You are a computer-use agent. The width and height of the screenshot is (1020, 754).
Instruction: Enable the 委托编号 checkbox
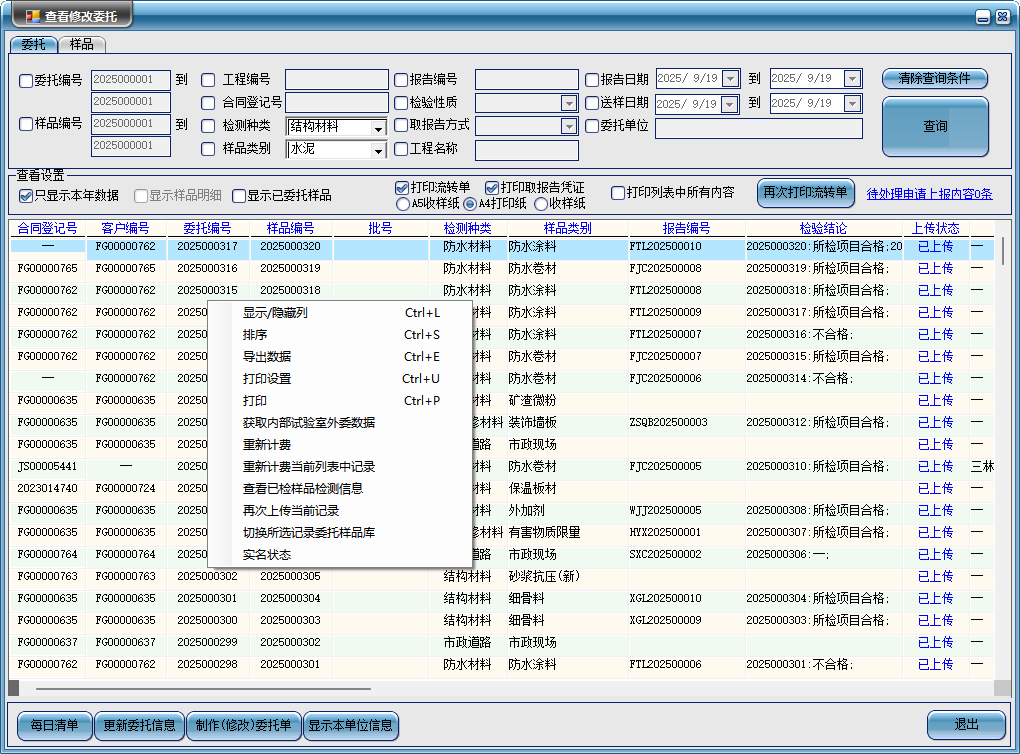coord(26,81)
